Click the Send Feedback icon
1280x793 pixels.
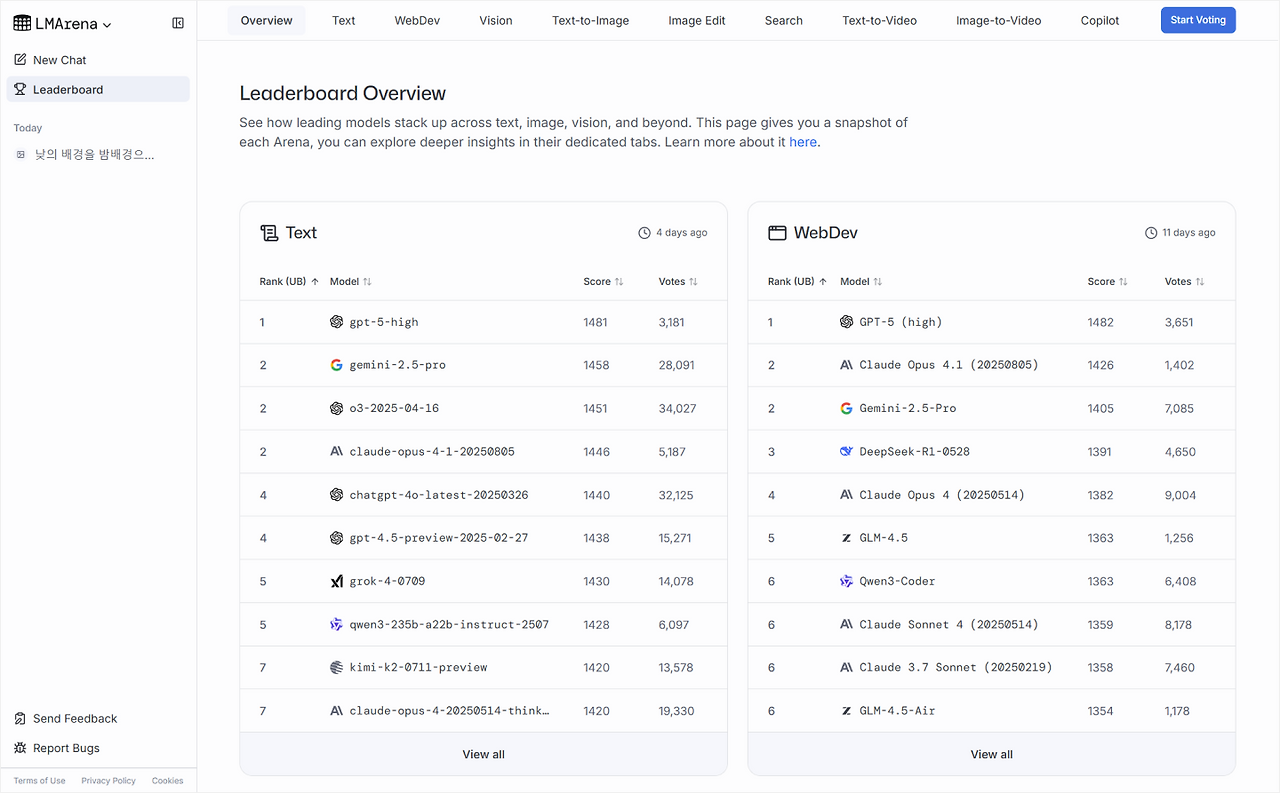20,719
